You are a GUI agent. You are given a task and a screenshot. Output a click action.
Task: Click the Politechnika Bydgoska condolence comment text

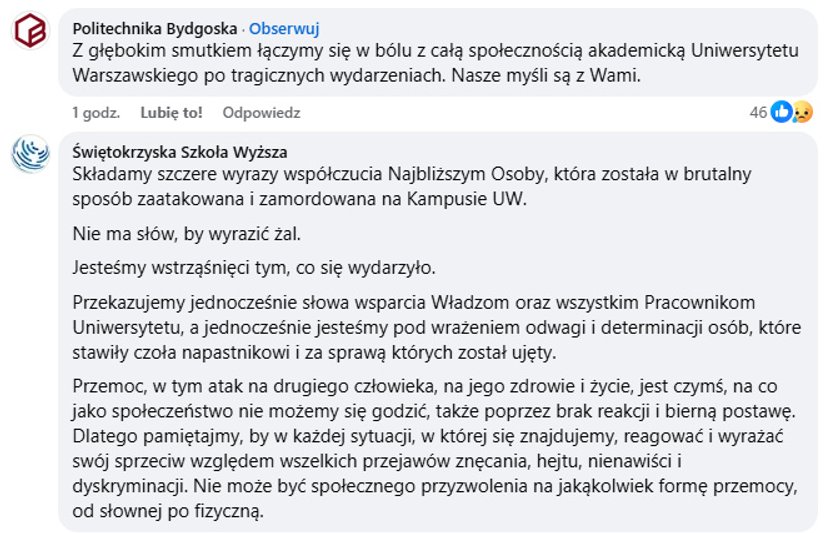coord(436,63)
